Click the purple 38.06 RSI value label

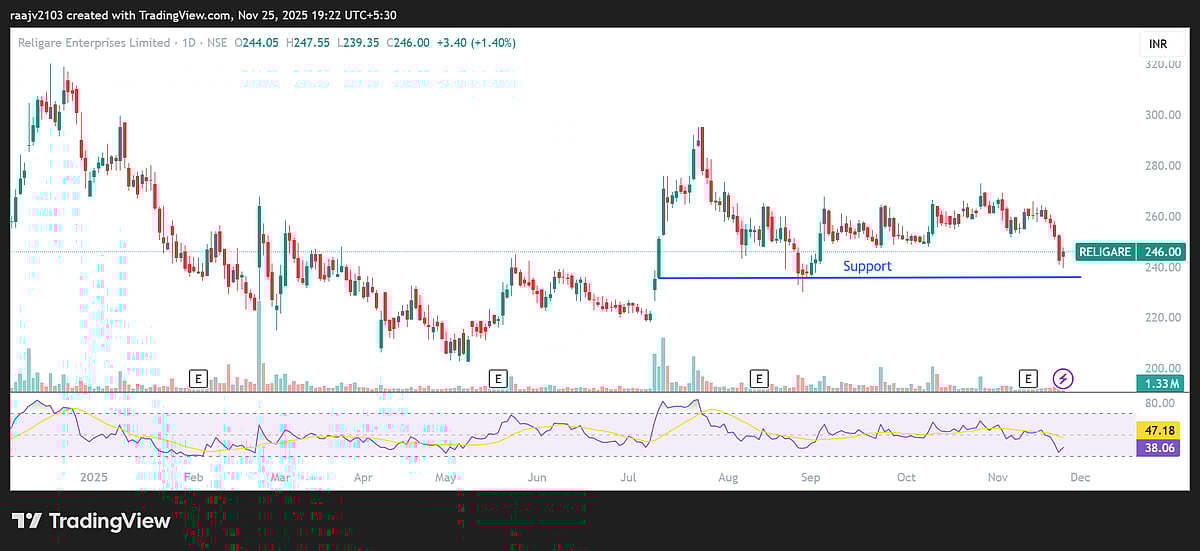(x=1160, y=449)
